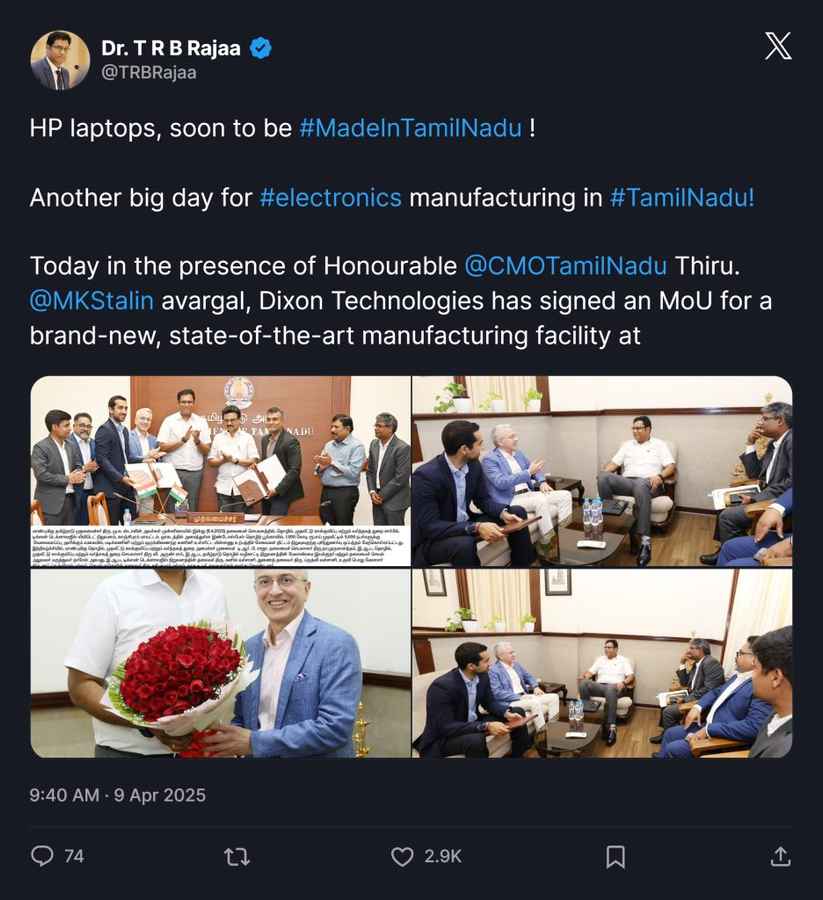Share the tweet via share icon
This screenshot has width=823, height=900.
coord(780,856)
